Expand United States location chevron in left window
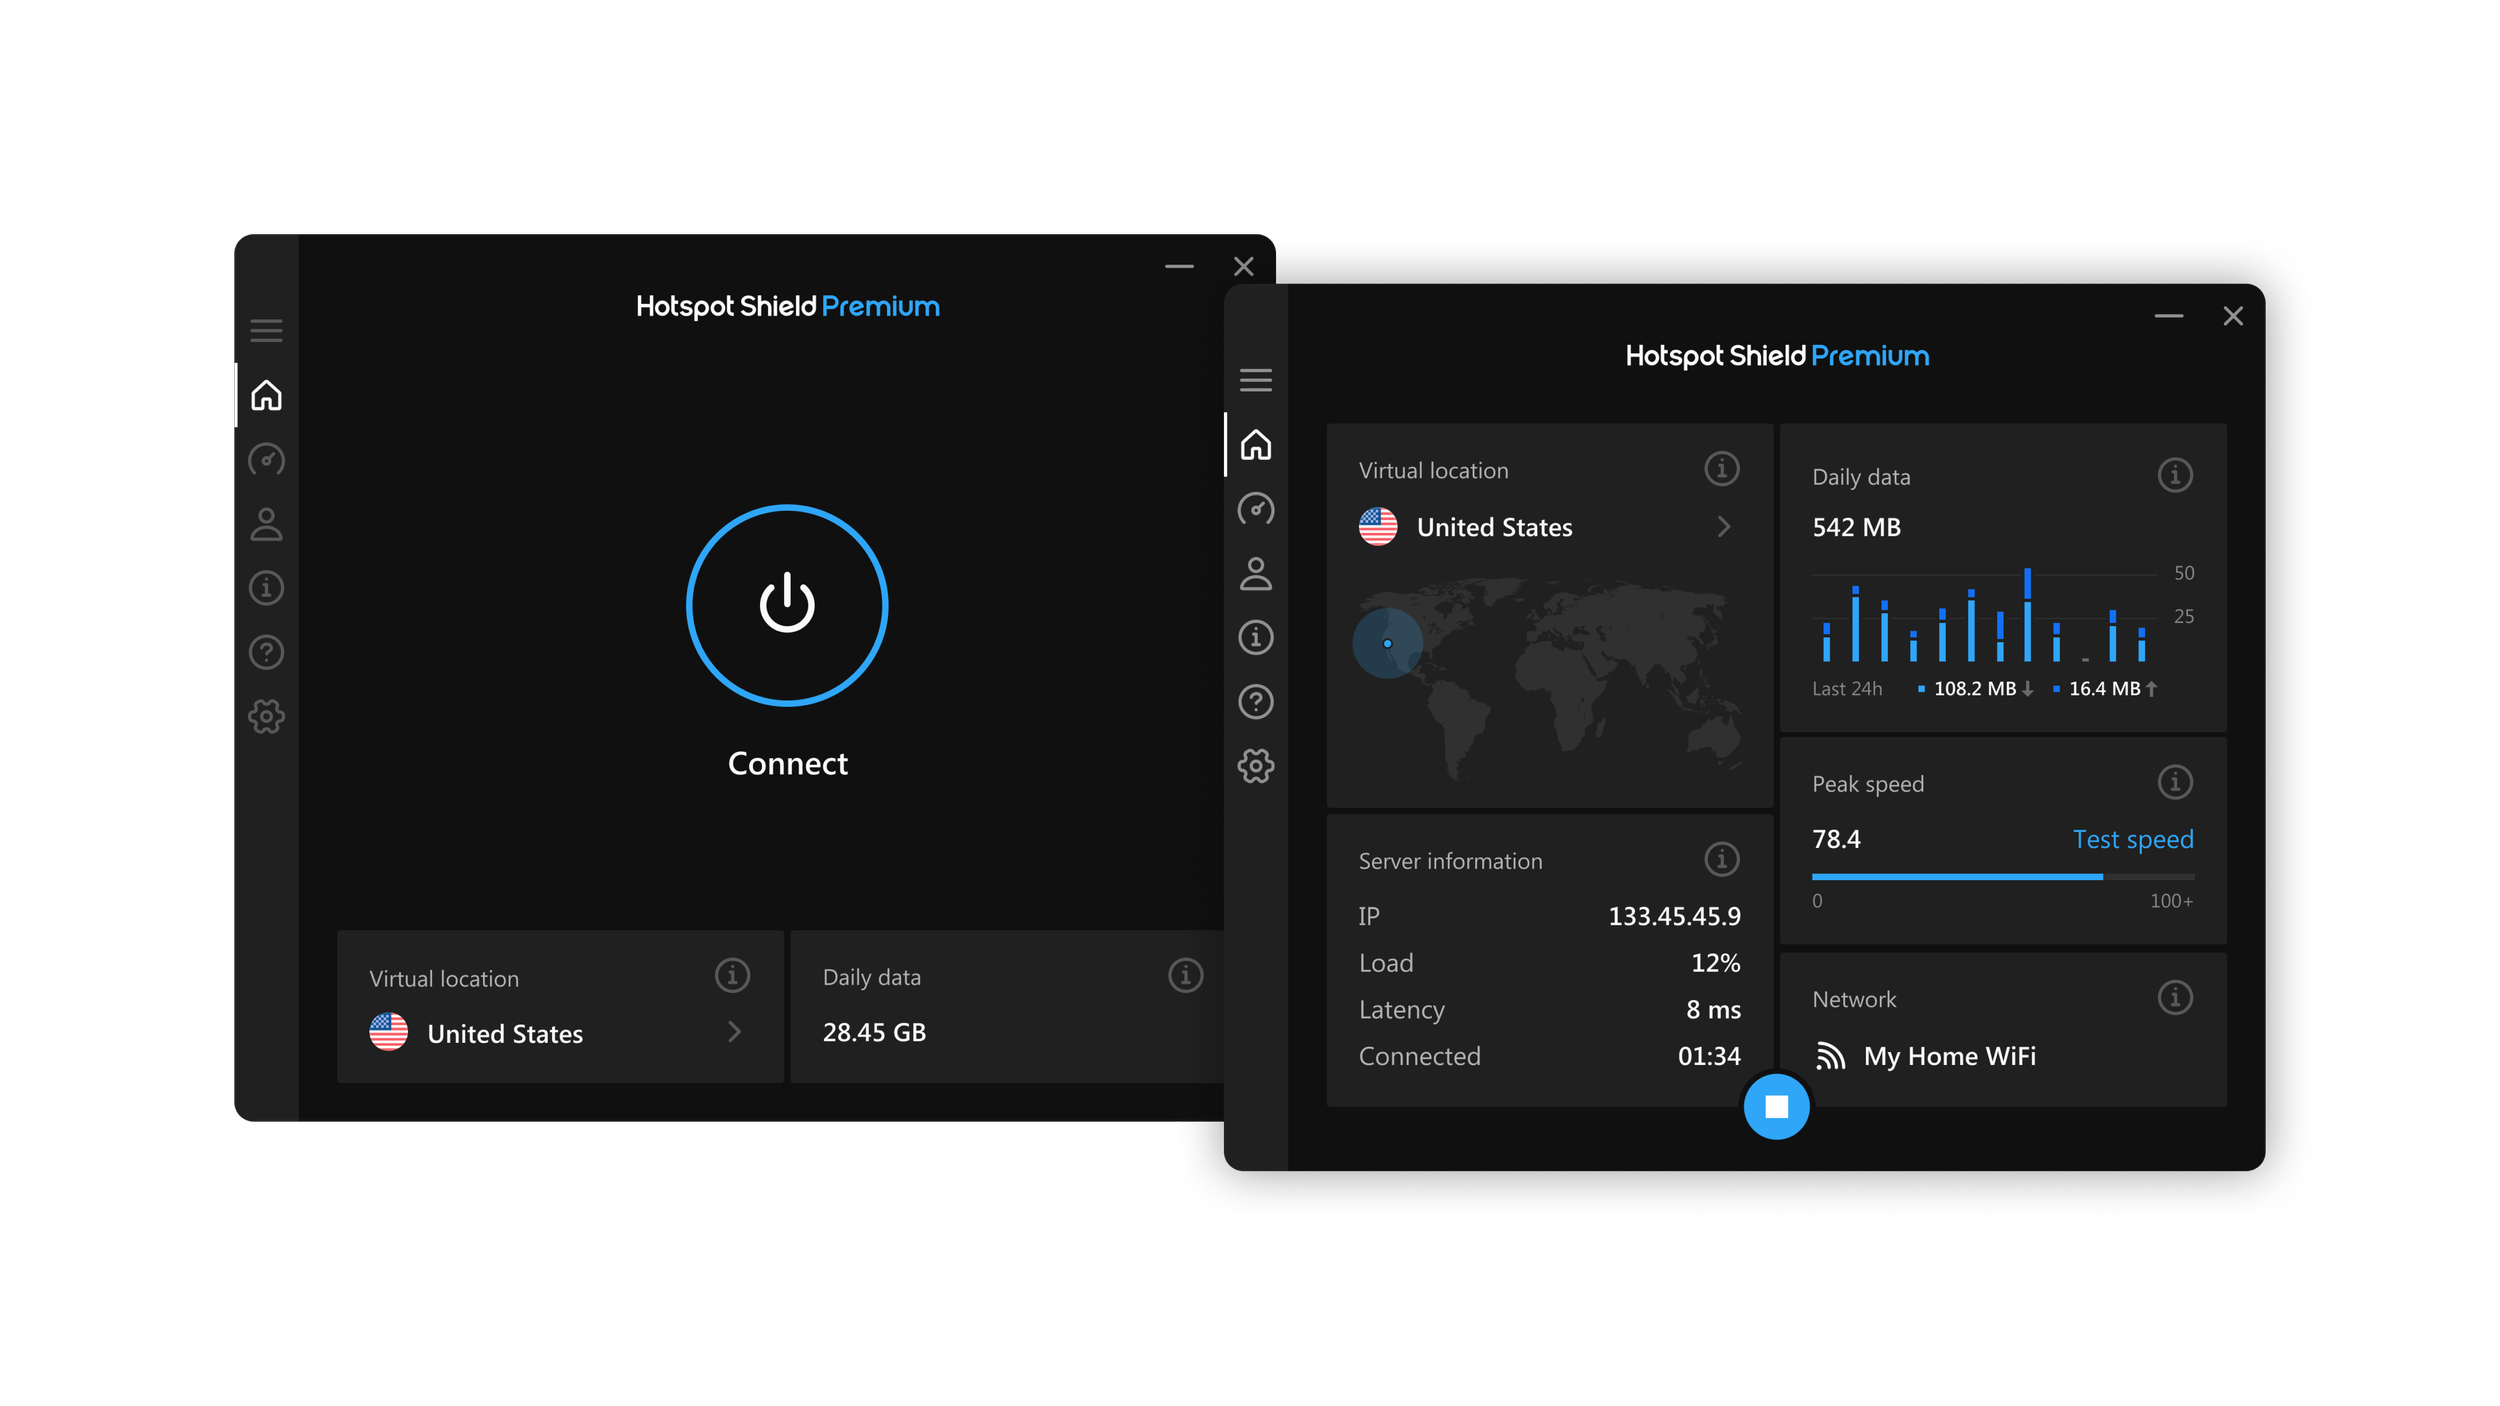This screenshot has width=2500, height=1406. click(x=735, y=1032)
